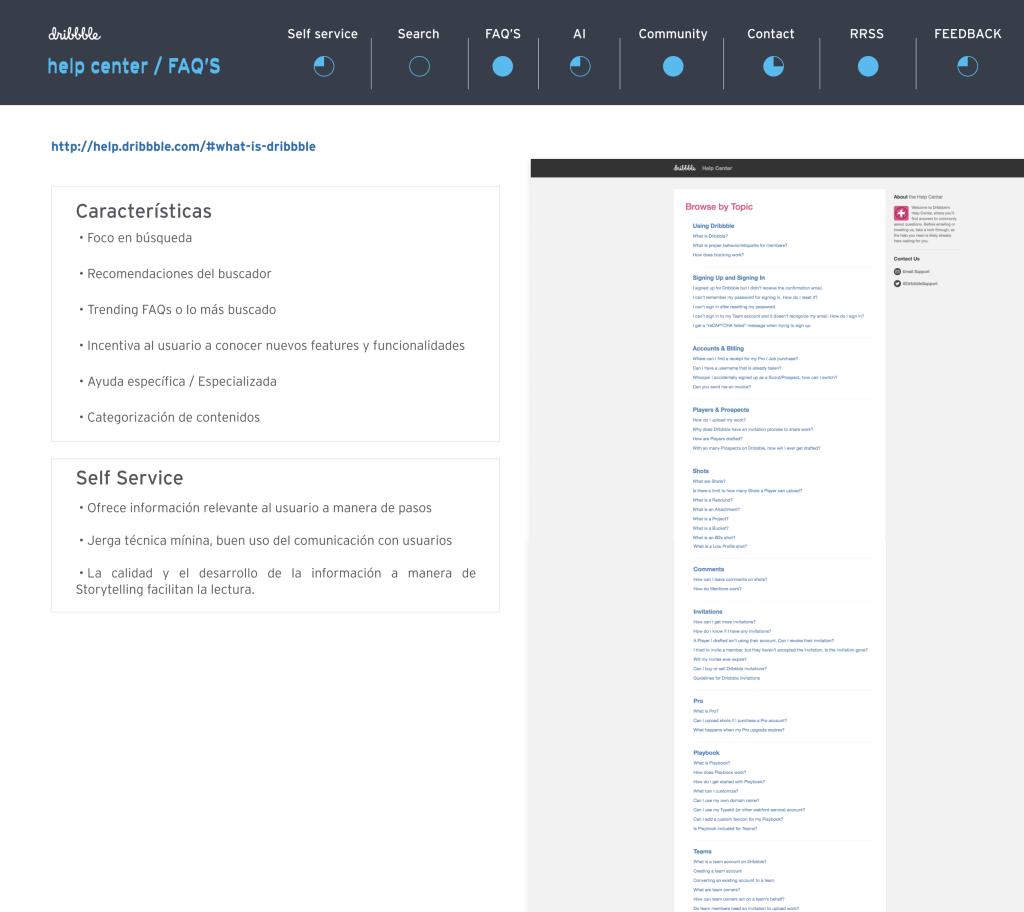Open the Signing Up and Signing In topic
The height and width of the screenshot is (912, 1024).
[729, 278]
